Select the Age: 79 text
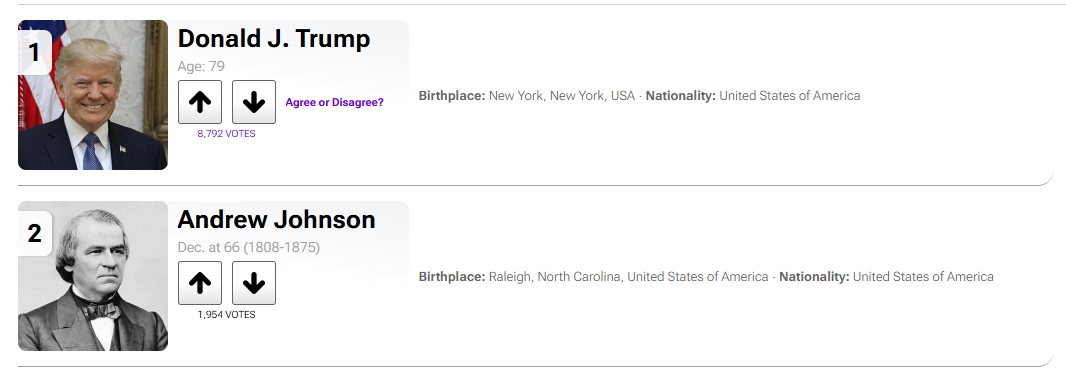This screenshot has height=380, width=1066. [201, 67]
